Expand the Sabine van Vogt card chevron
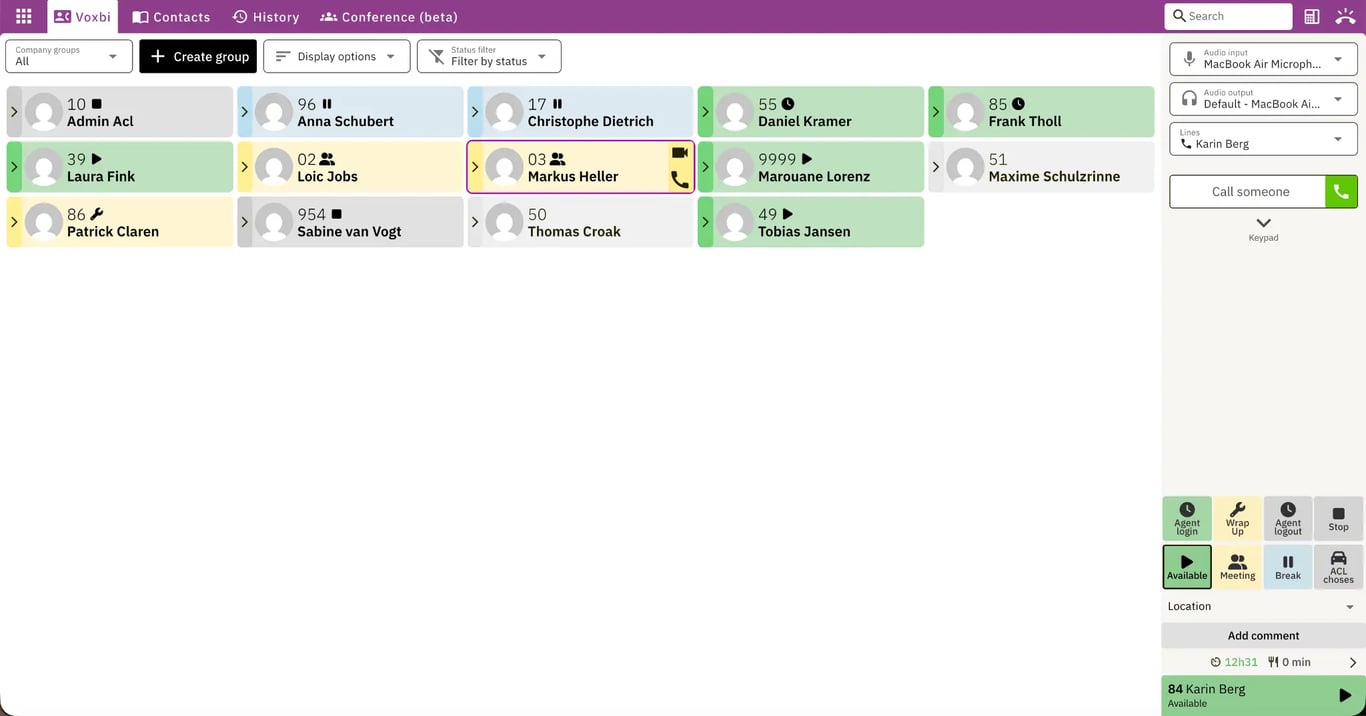This screenshot has height=716, width=1366. [244, 222]
